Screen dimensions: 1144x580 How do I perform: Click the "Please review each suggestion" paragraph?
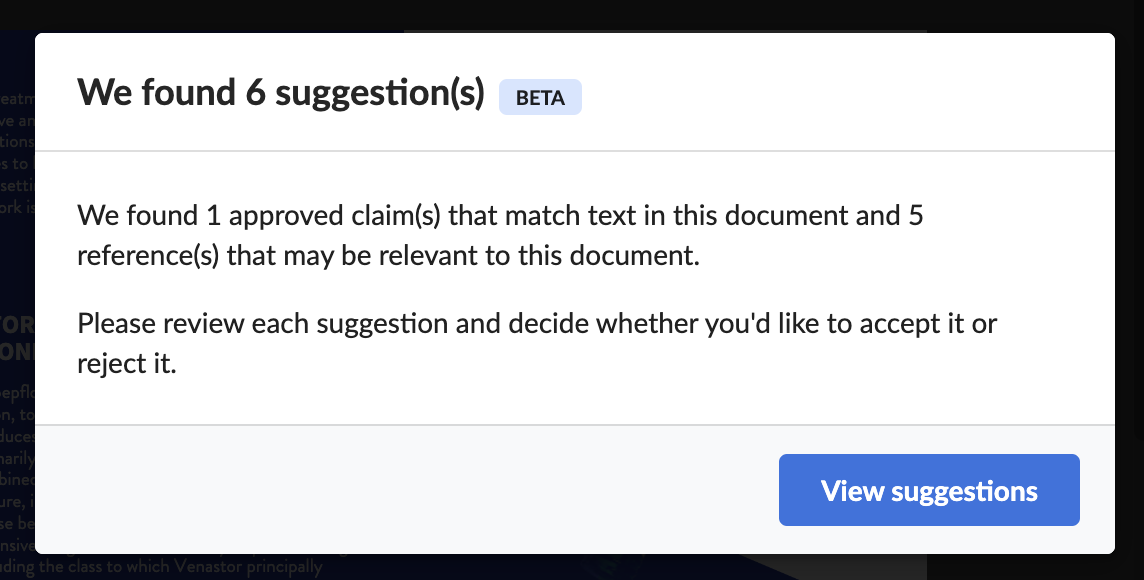537,343
